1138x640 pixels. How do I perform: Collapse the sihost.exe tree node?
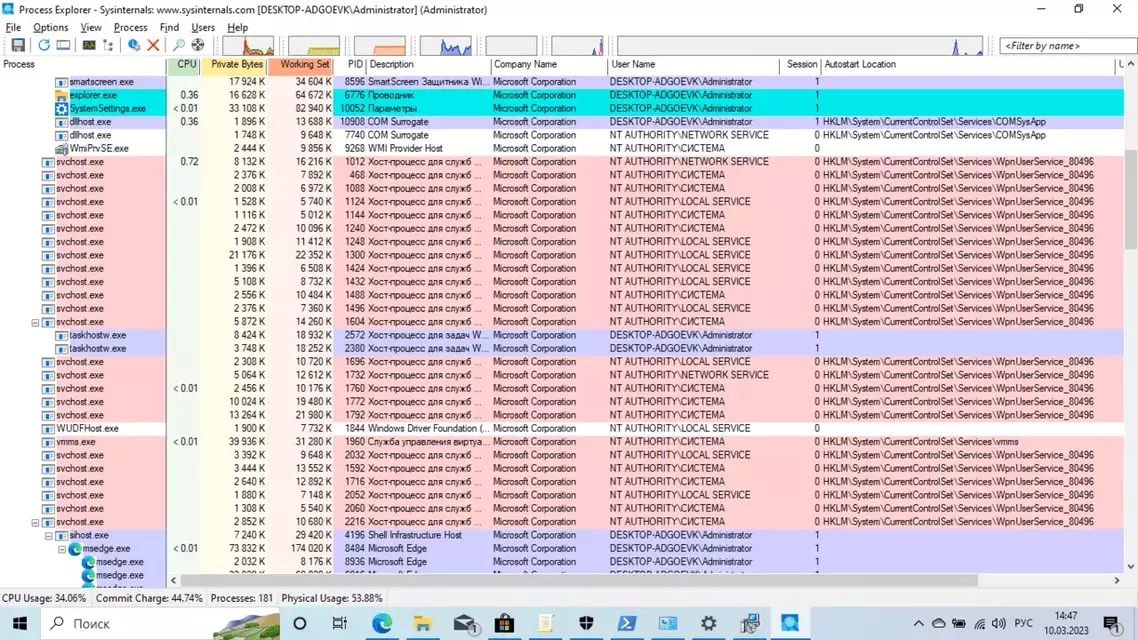(49, 536)
